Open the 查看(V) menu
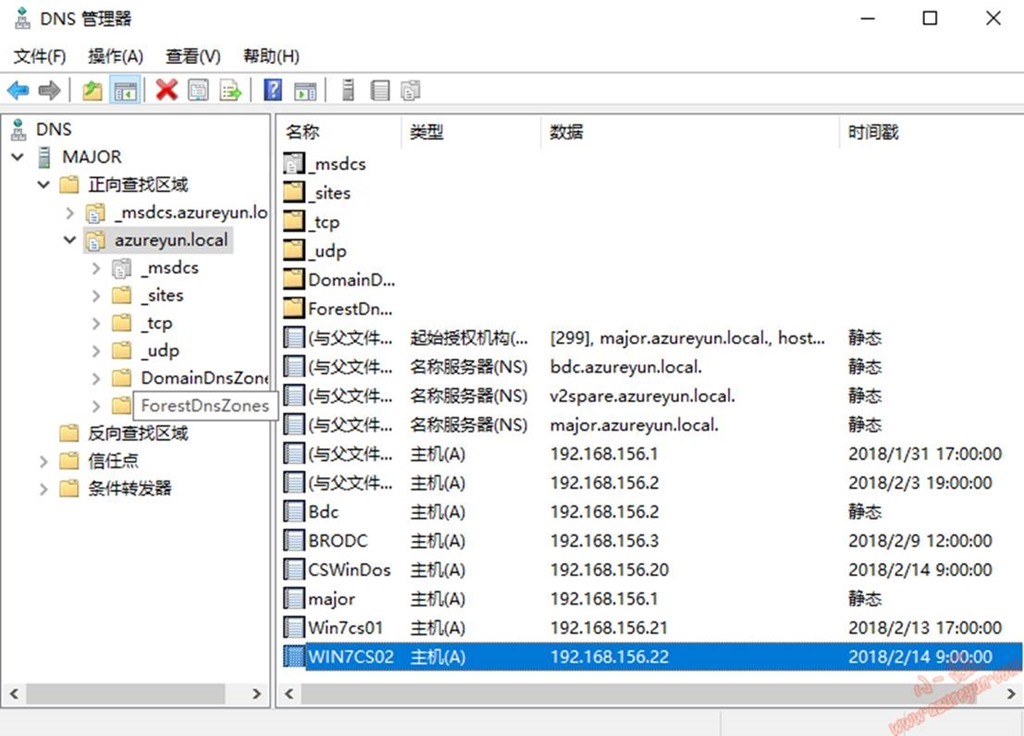 (193, 56)
